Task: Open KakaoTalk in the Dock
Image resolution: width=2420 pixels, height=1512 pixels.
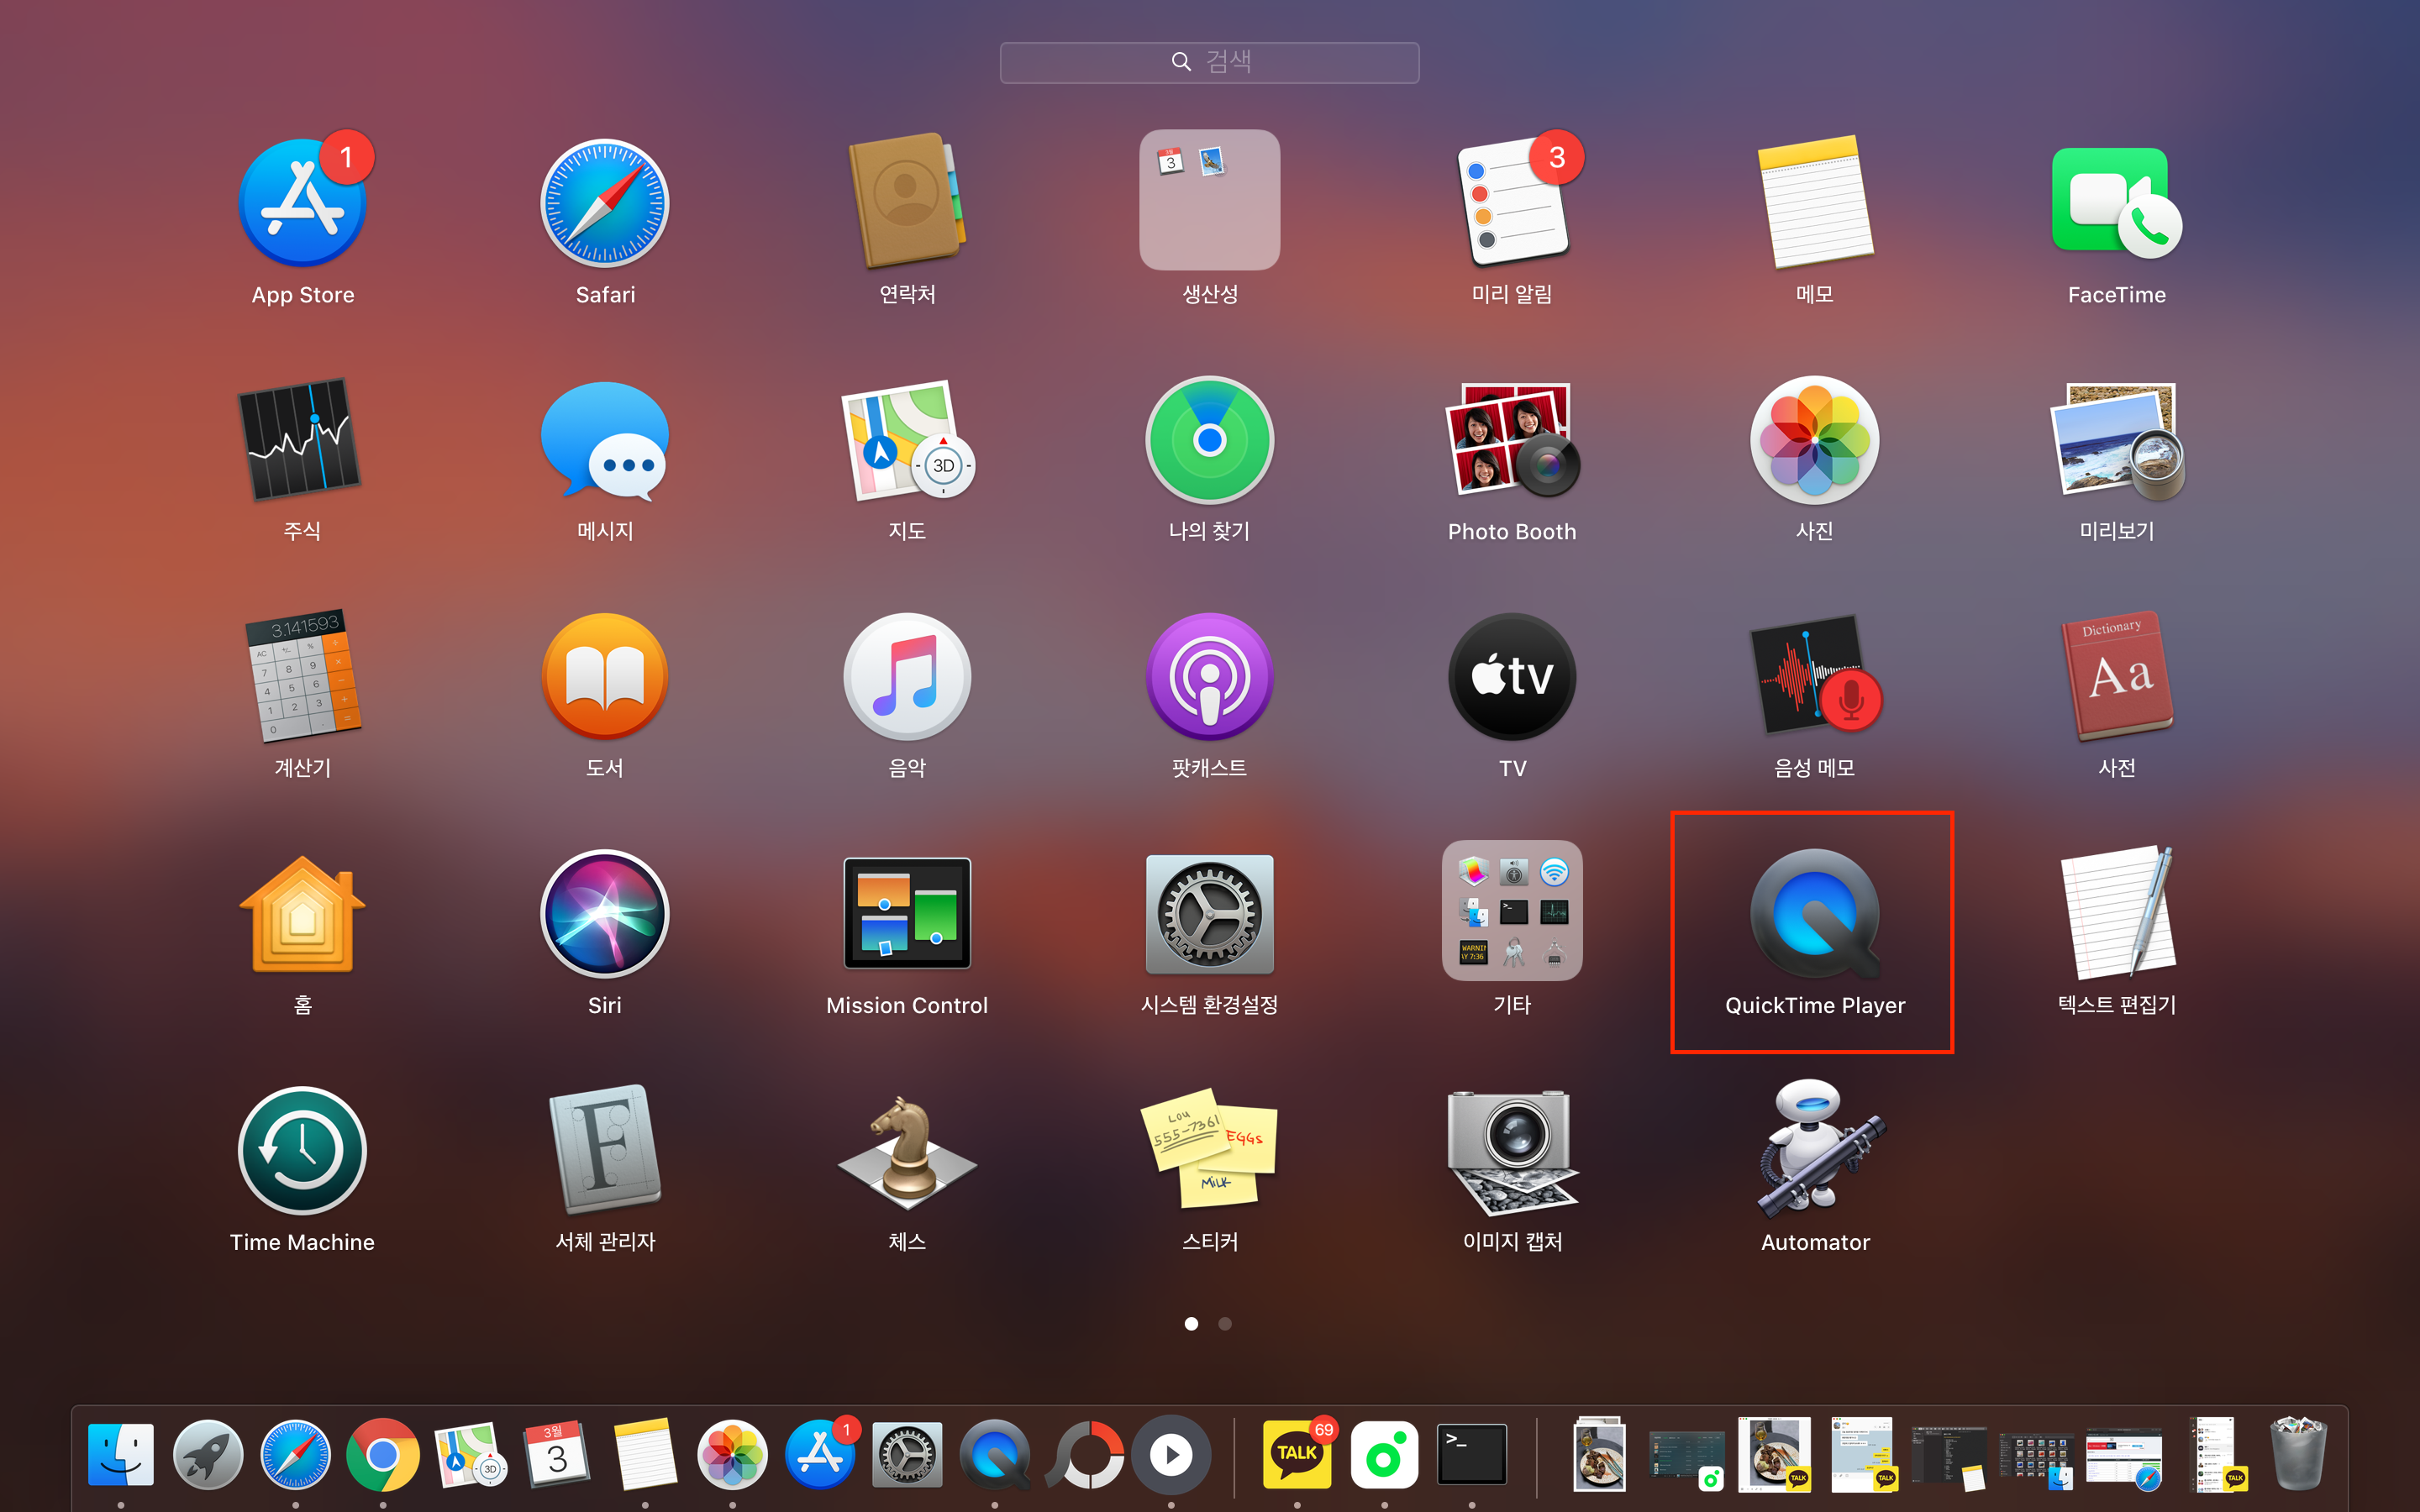Action: 1297,1455
